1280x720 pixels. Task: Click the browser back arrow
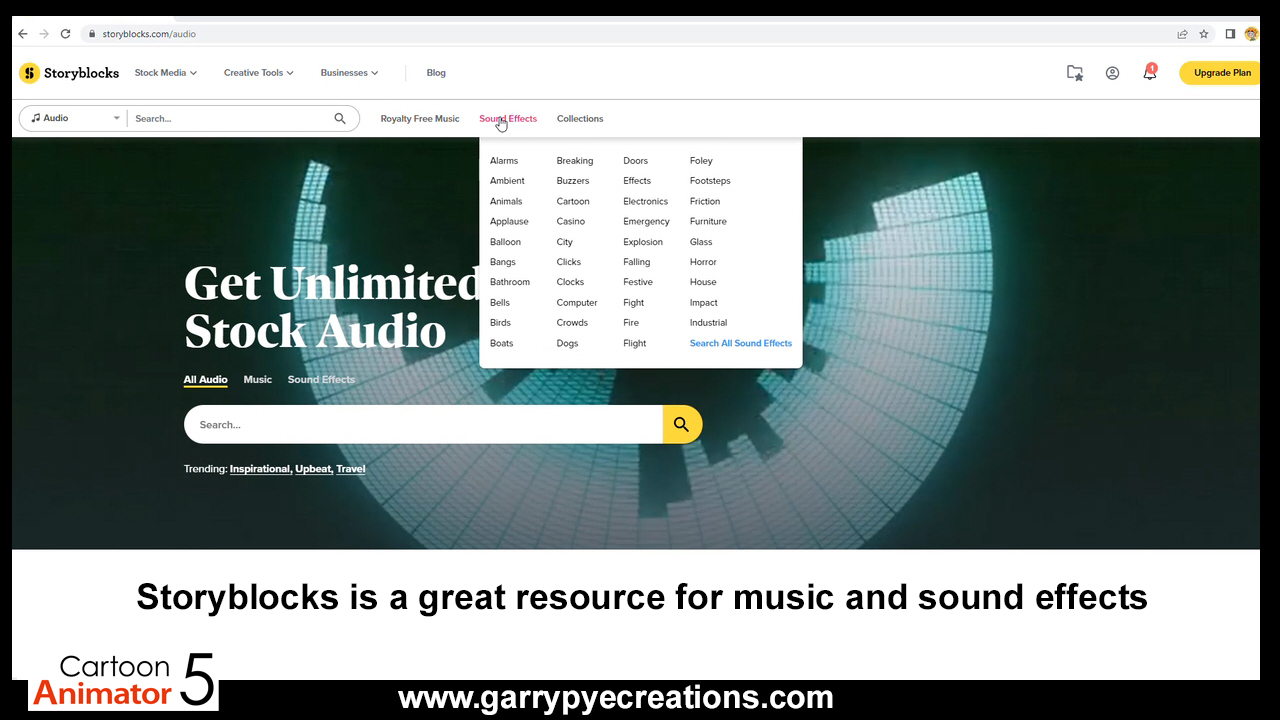(23, 34)
